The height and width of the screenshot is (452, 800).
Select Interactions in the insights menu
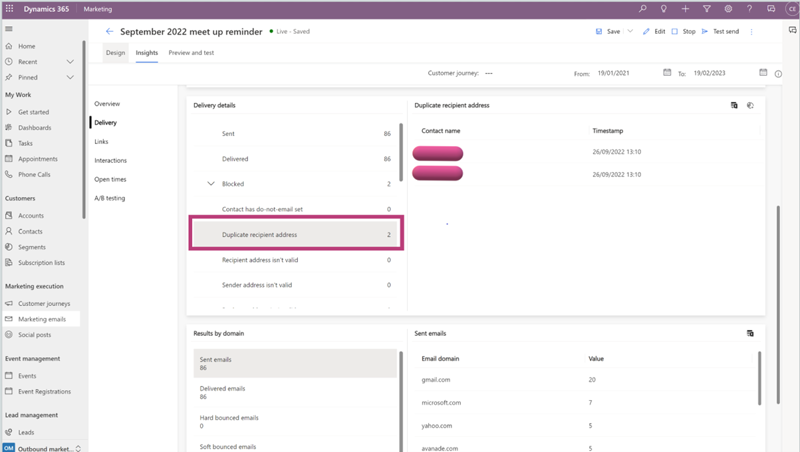(111, 160)
